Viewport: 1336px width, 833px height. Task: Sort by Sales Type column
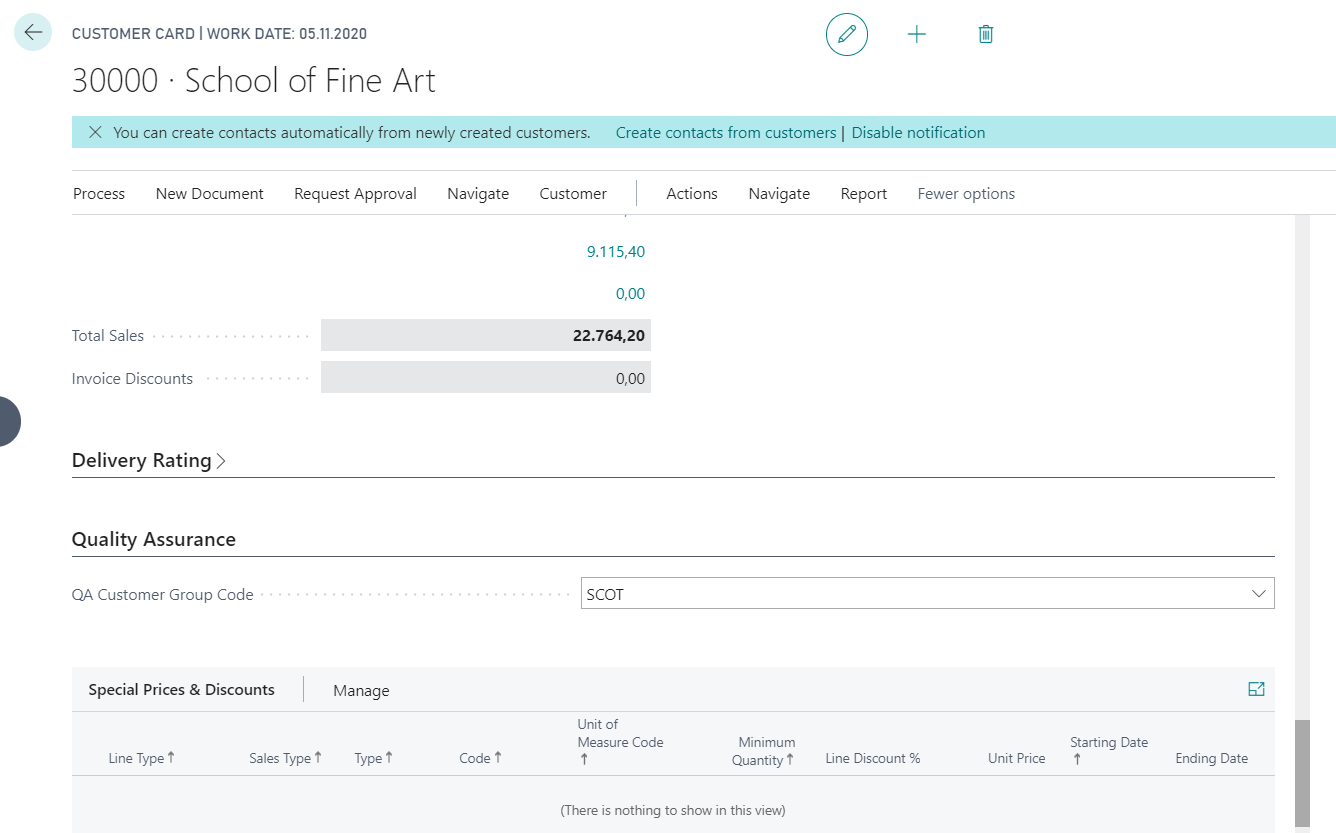285,758
